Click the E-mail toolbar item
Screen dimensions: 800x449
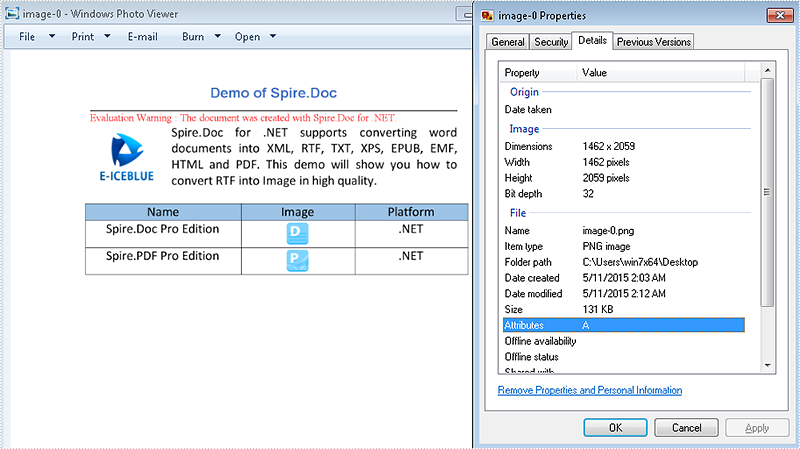click(x=142, y=37)
